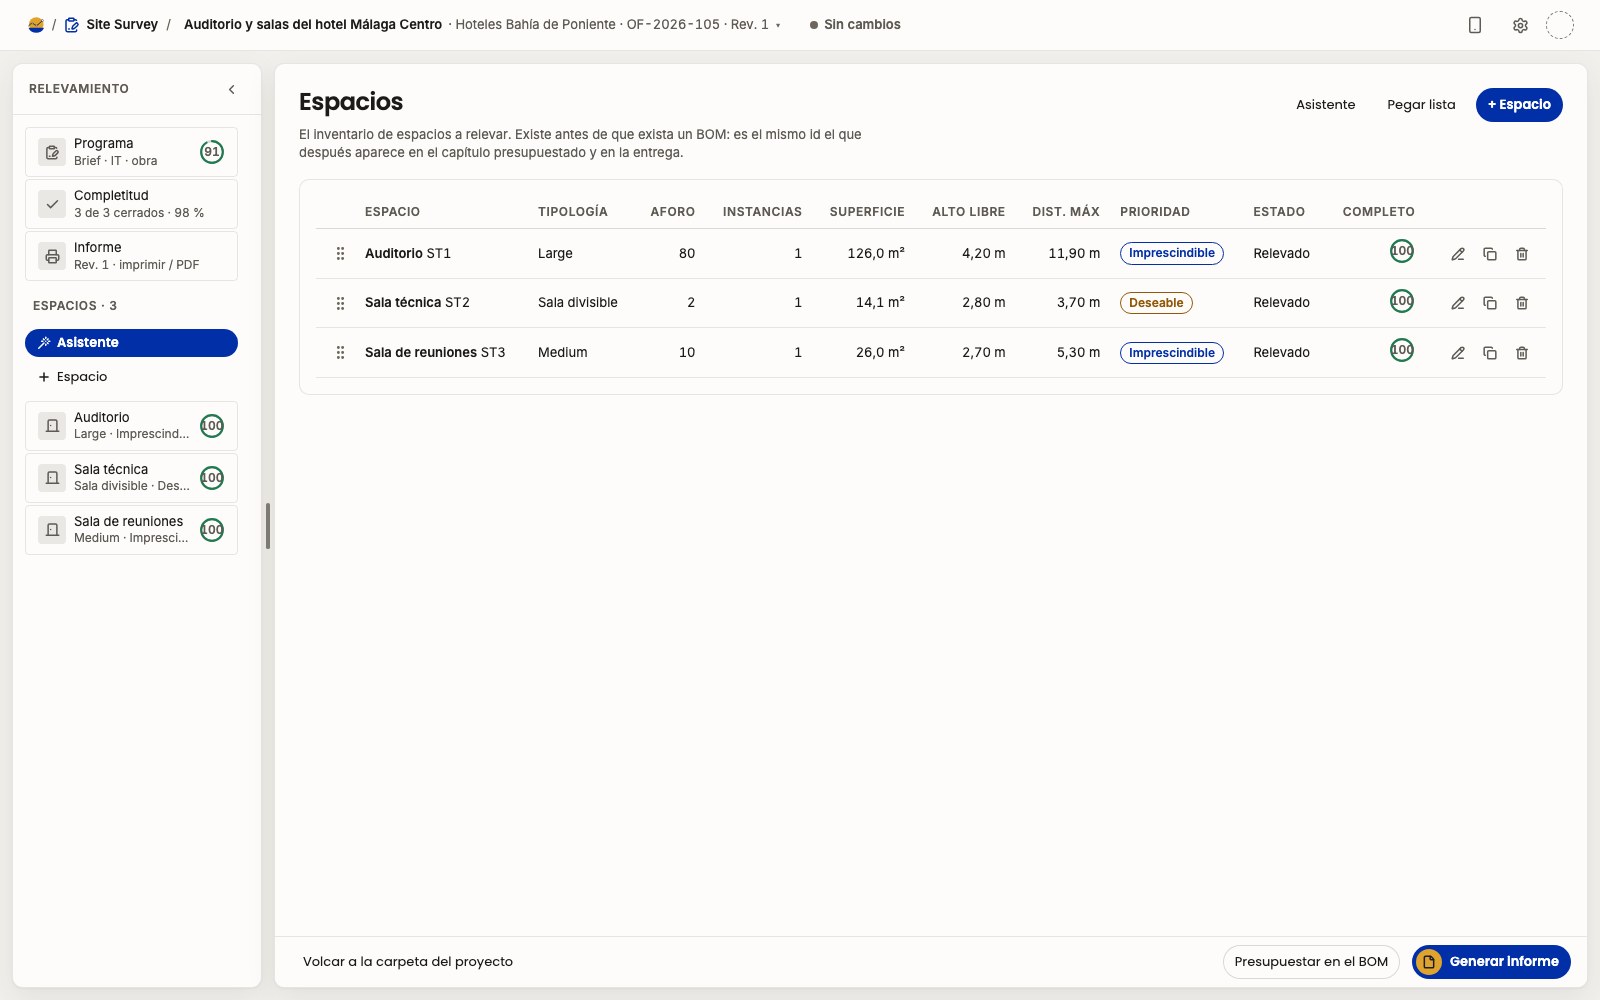Click the Site Survey breadcrumb

click(122, 25)
